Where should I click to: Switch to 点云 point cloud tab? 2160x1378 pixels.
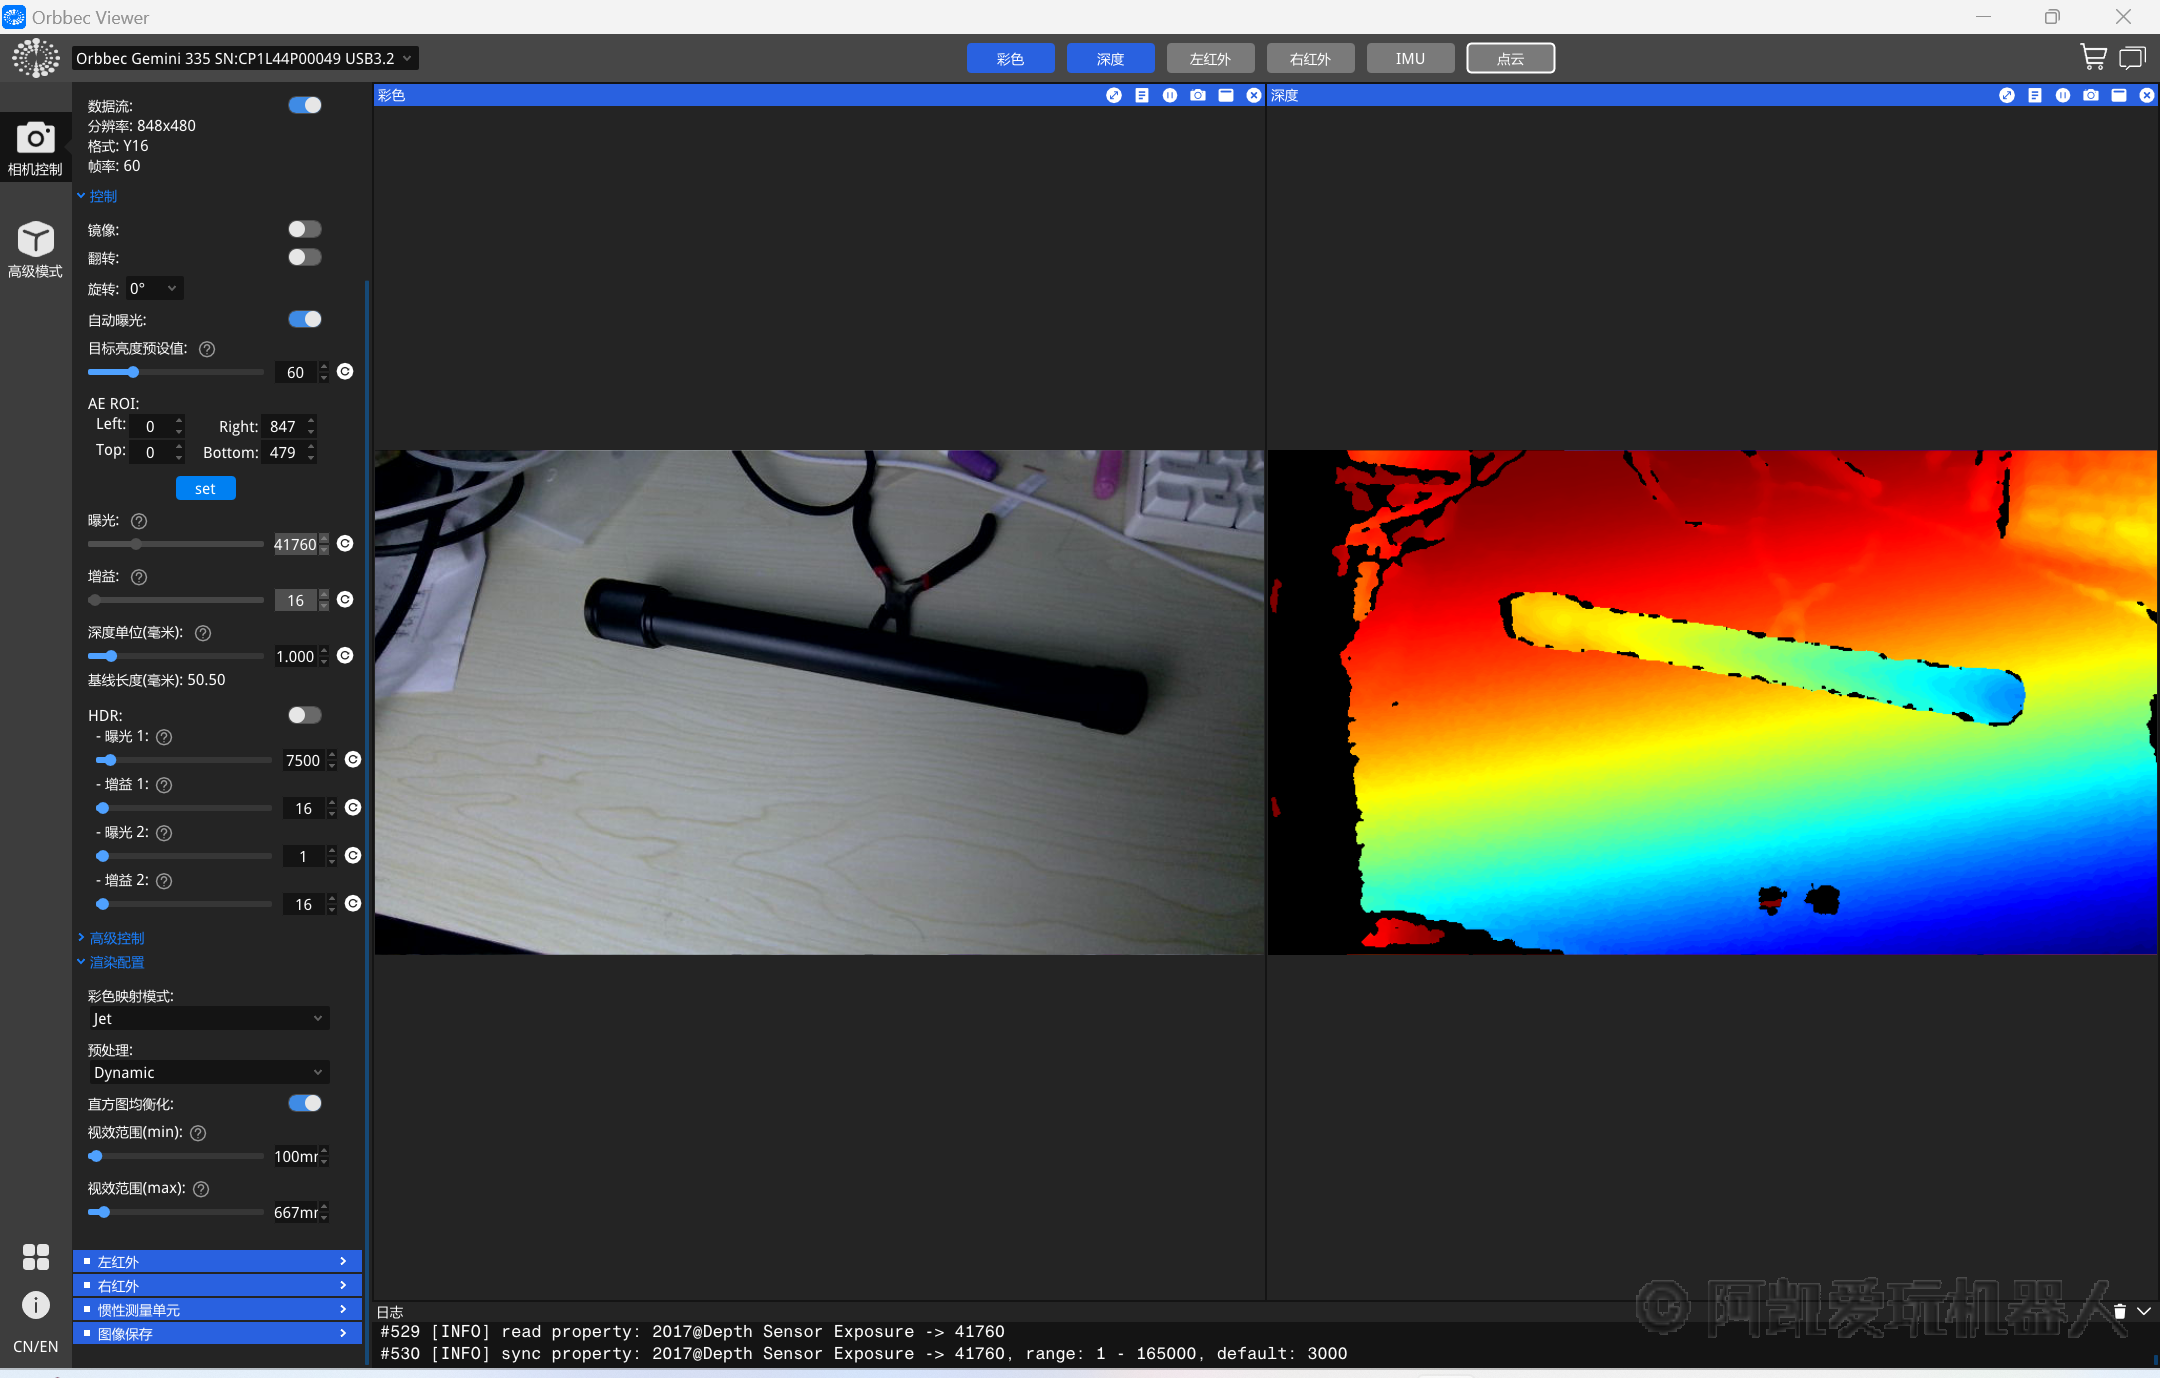point(1510,58)
